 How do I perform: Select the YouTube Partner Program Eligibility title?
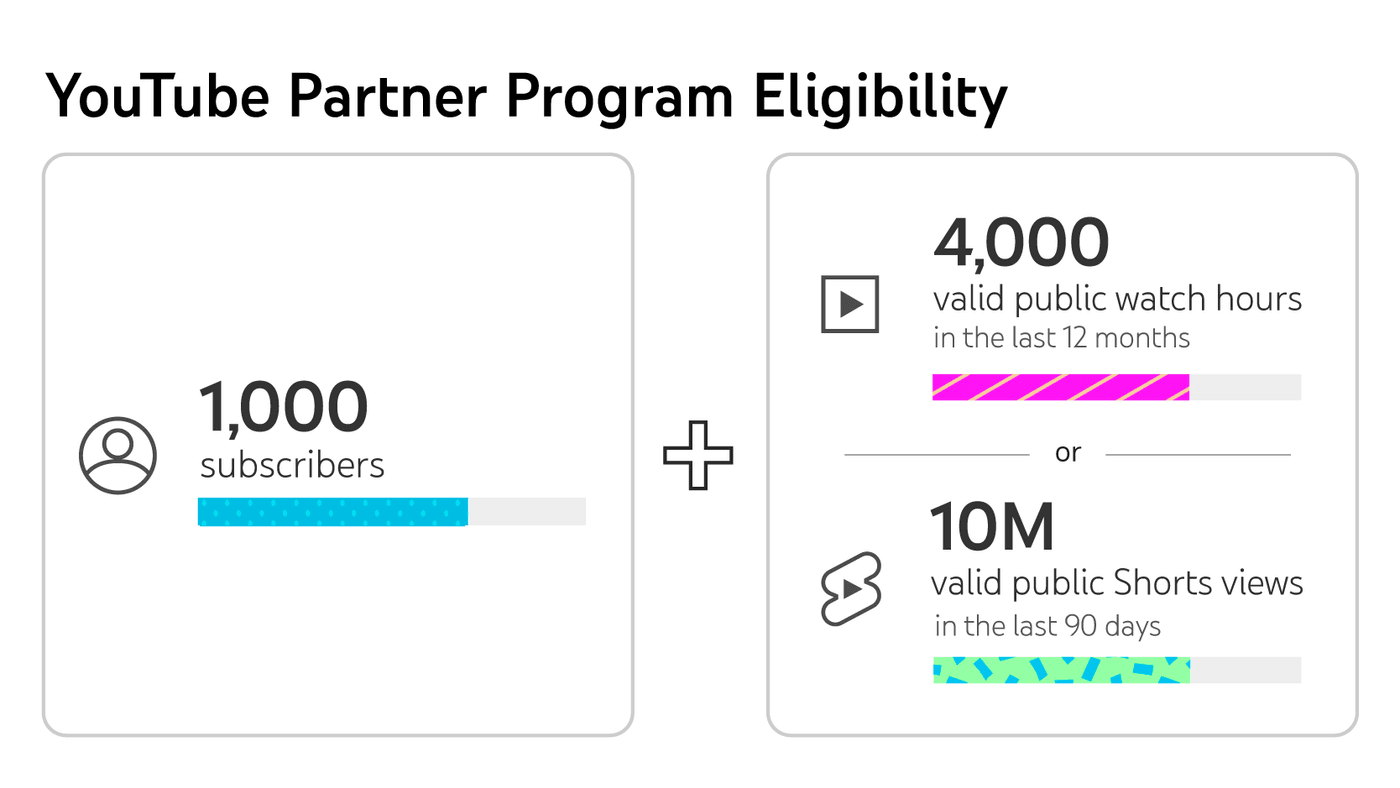(526, 97)
